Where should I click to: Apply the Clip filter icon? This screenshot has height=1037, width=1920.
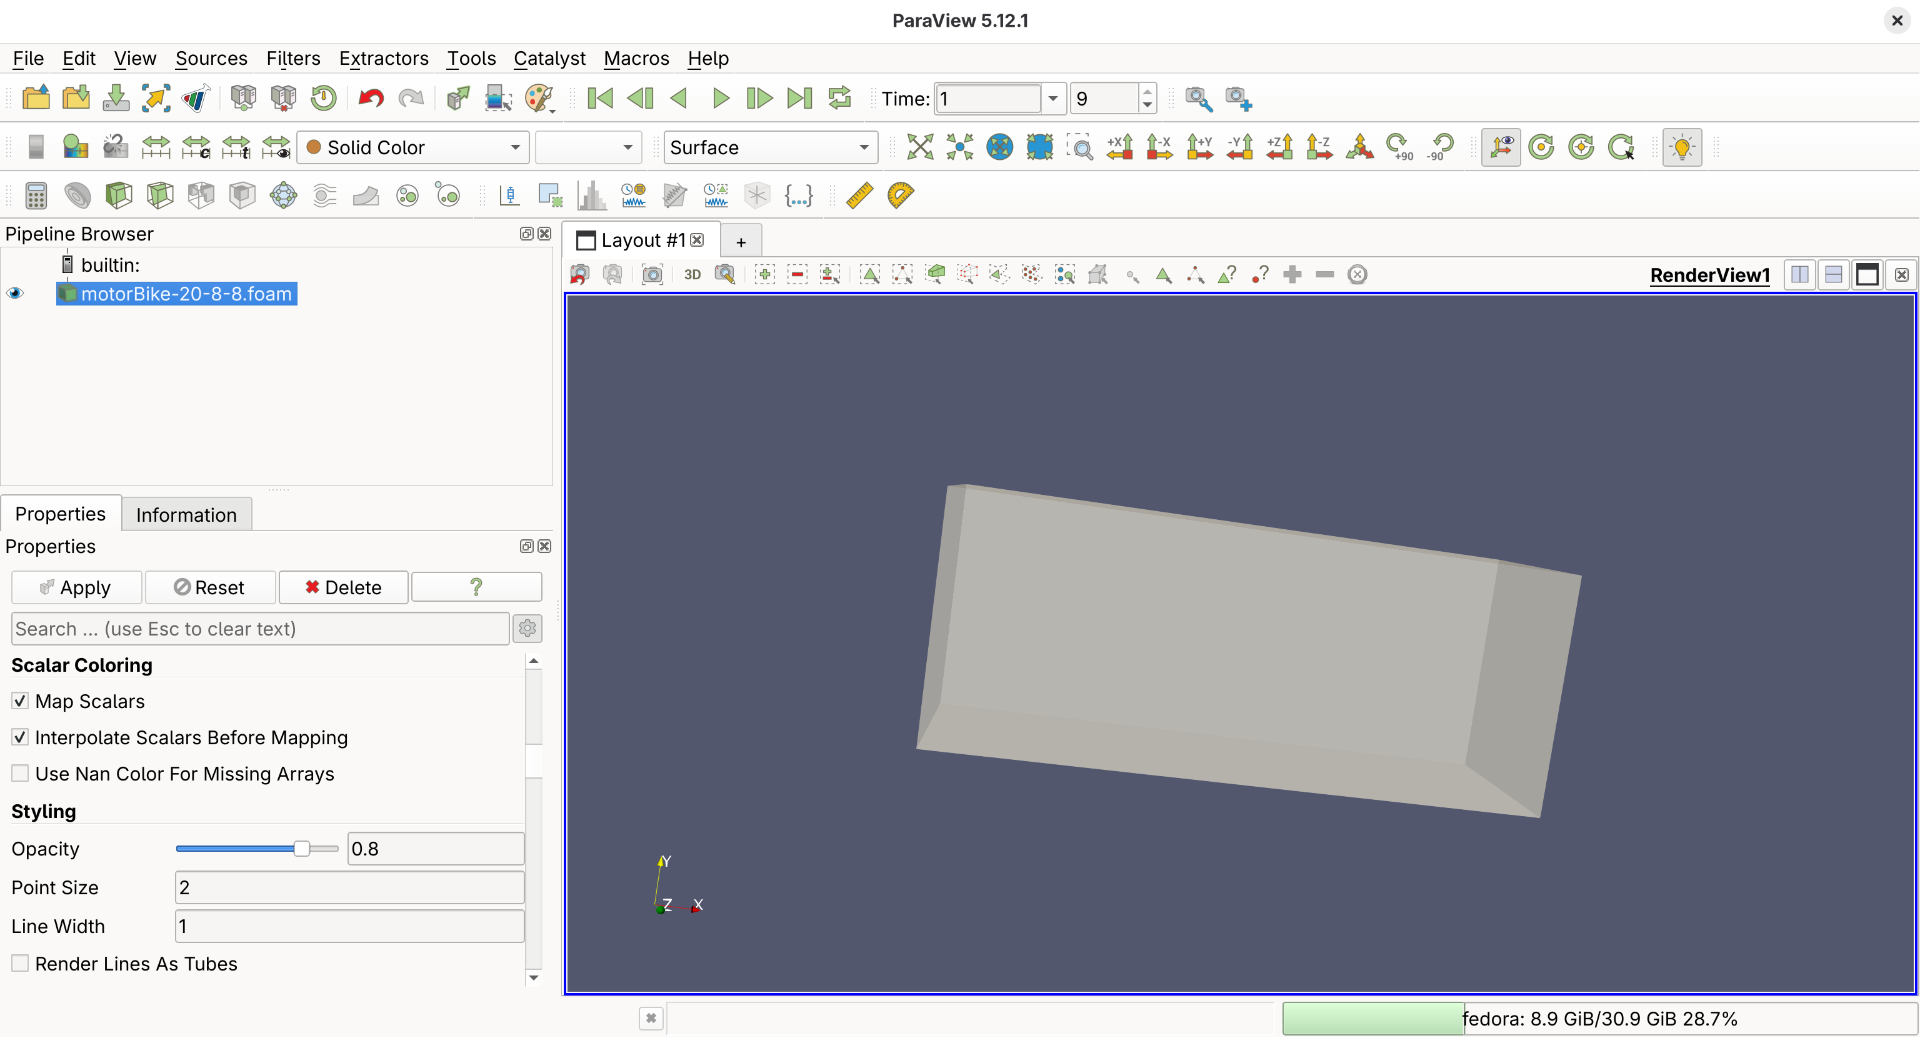pos(119,195)
